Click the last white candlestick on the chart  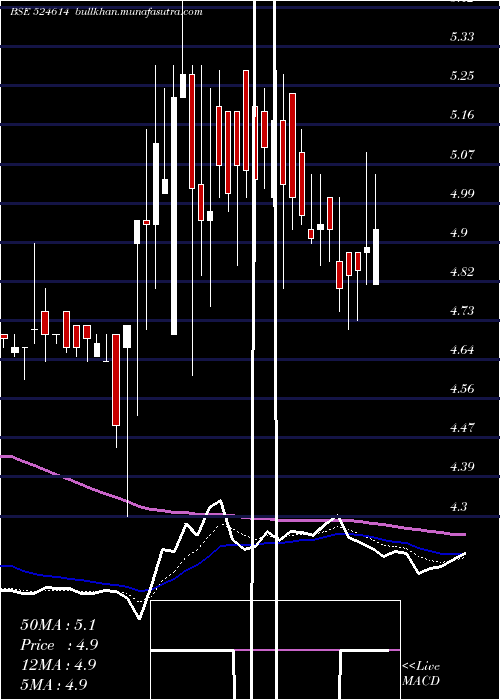pos(376,257)
